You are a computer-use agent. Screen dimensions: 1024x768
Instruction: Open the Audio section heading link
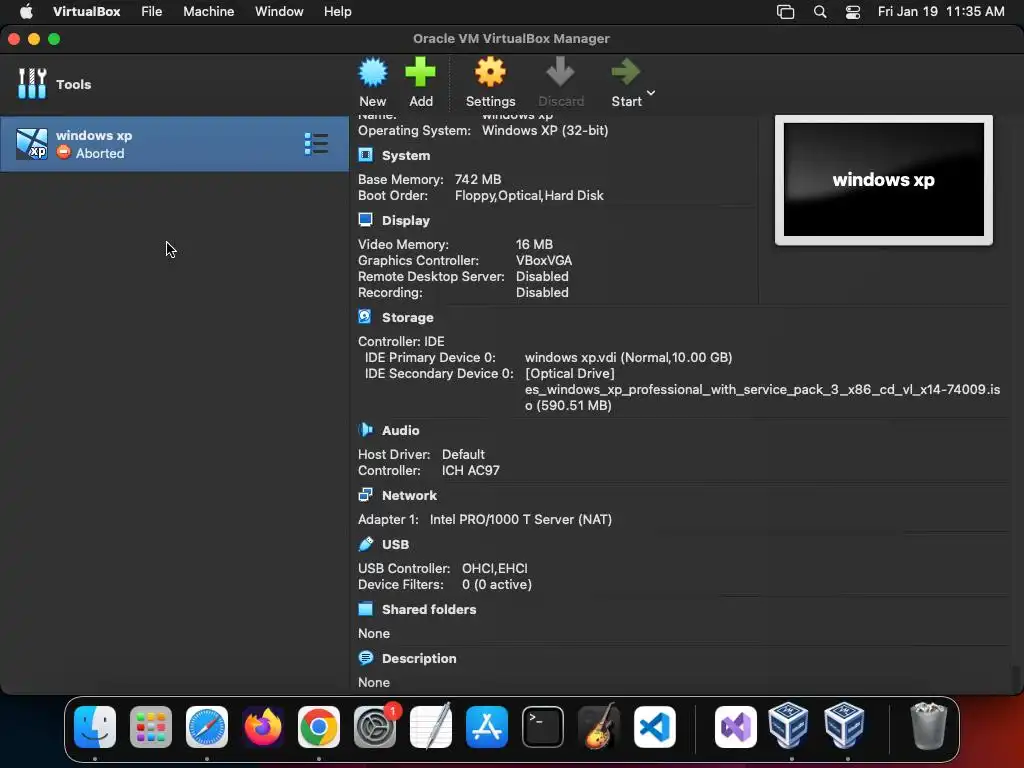tap(400, 430)
